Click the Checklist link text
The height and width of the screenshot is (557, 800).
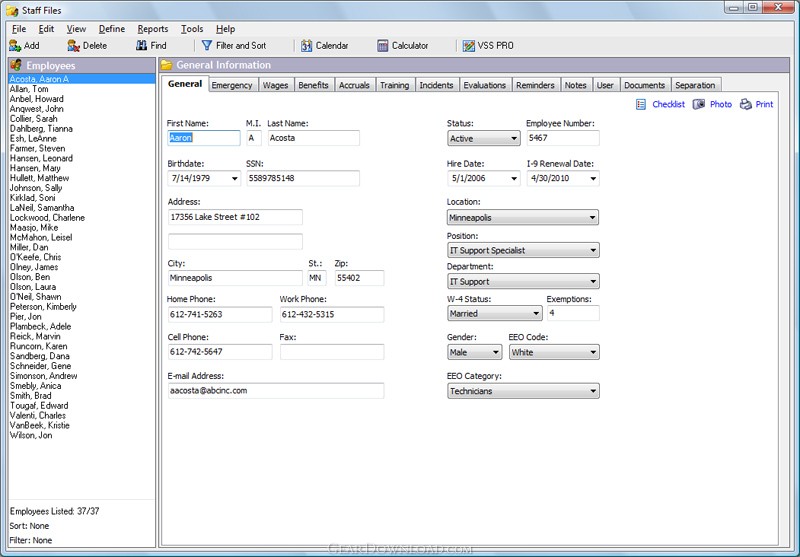[668, 104]
